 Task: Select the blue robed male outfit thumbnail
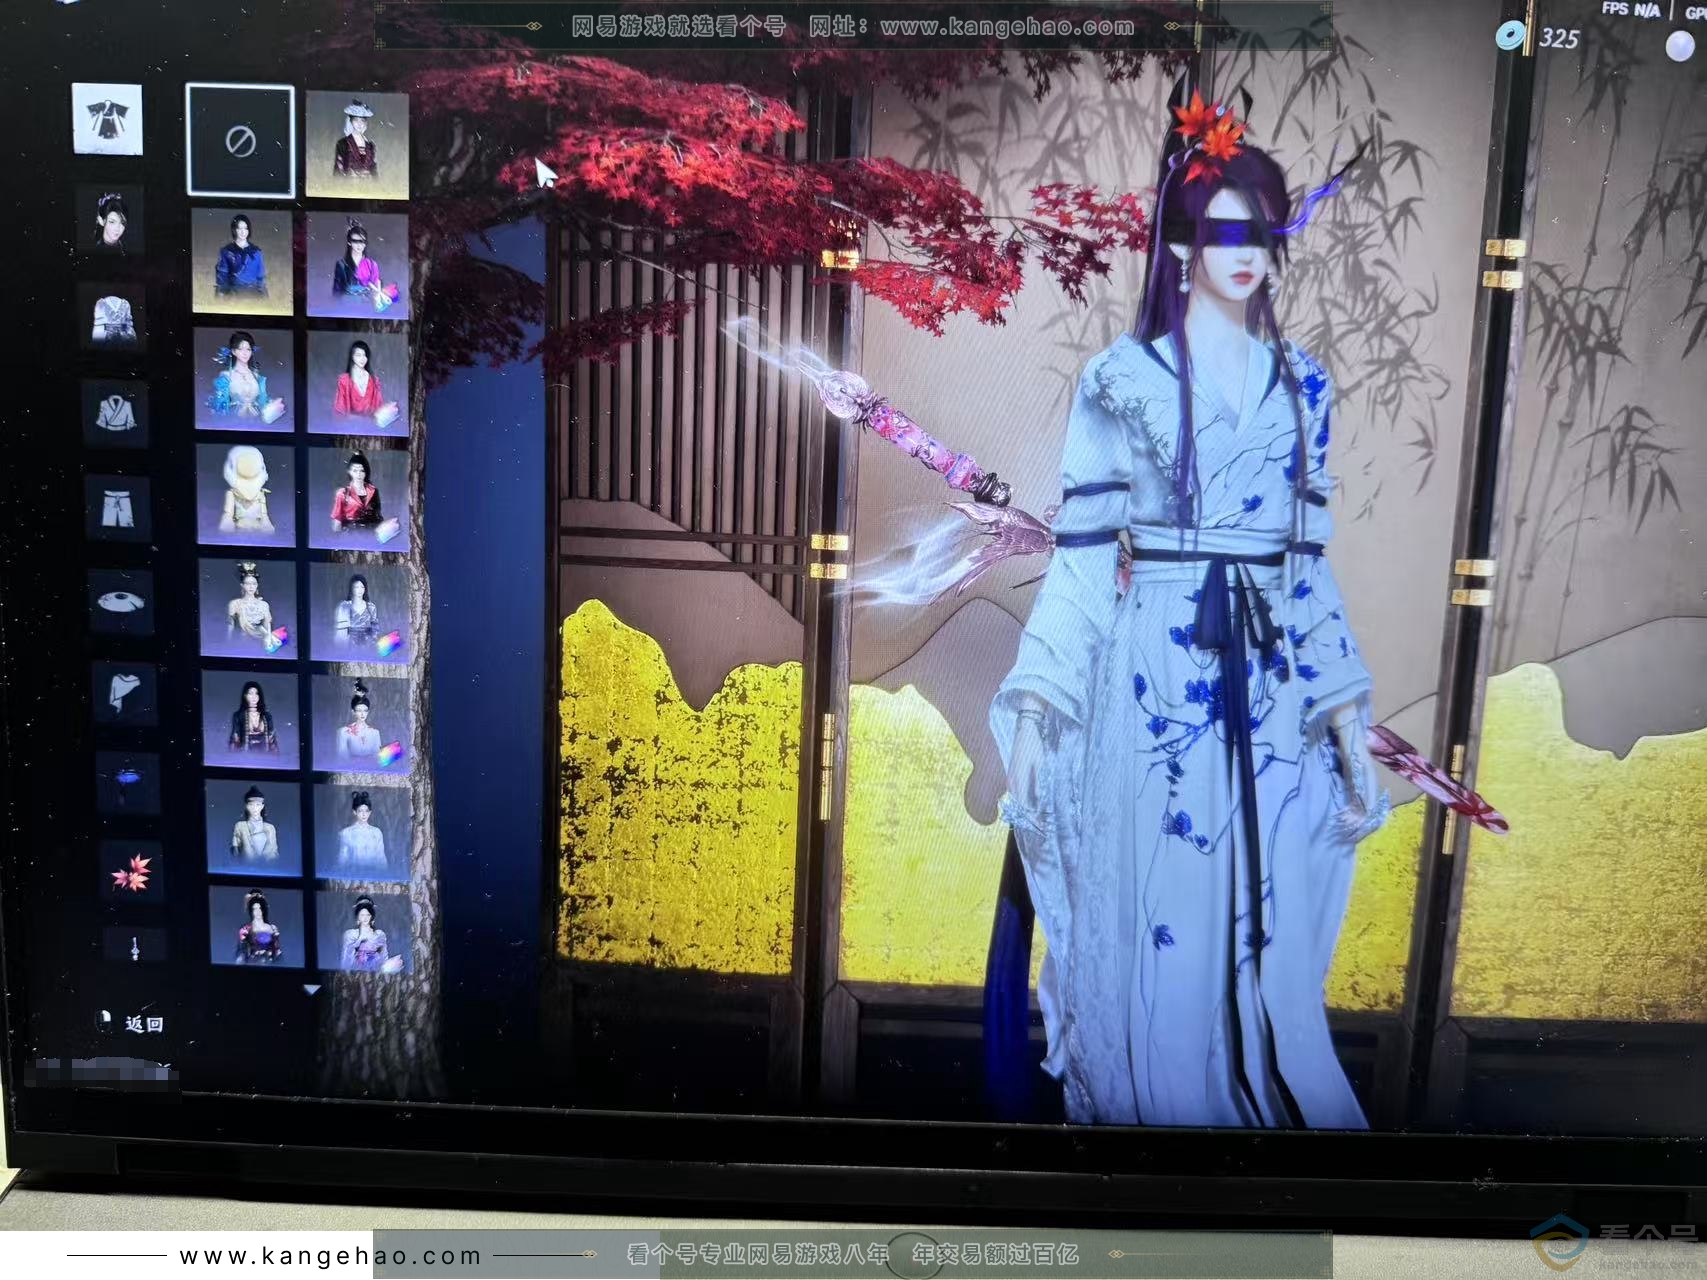tap(242, 261)
